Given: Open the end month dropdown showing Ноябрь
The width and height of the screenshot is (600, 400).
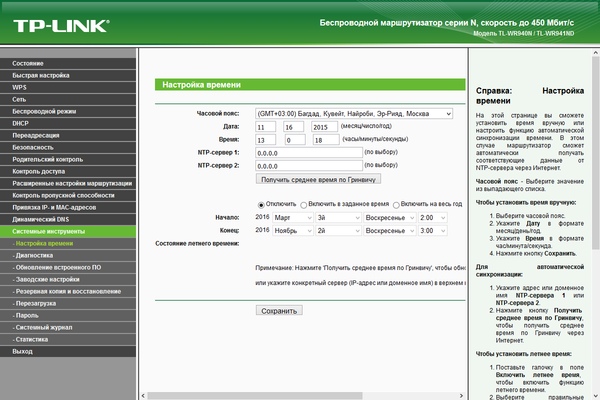Looking at the screenshot, I should pos(293,230).
